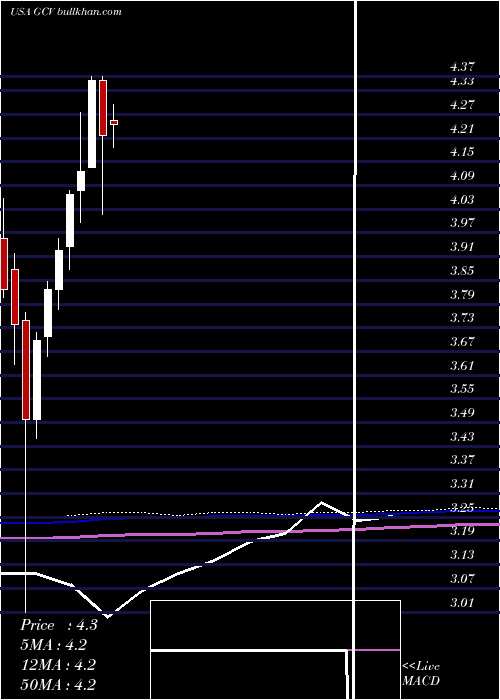Click the 4.27 price axis label

tap(462, 105)
